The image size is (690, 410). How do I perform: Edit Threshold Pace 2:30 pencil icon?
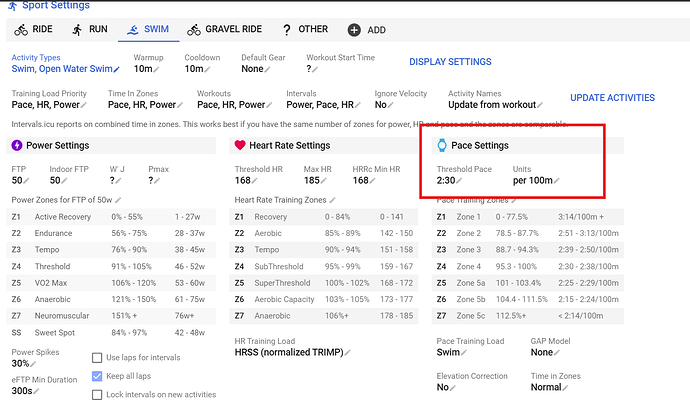coord(459,181)
